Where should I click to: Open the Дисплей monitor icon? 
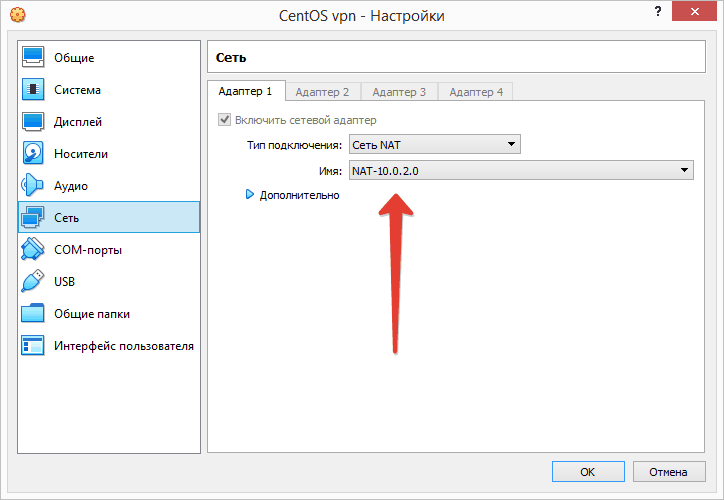(34, 122)
